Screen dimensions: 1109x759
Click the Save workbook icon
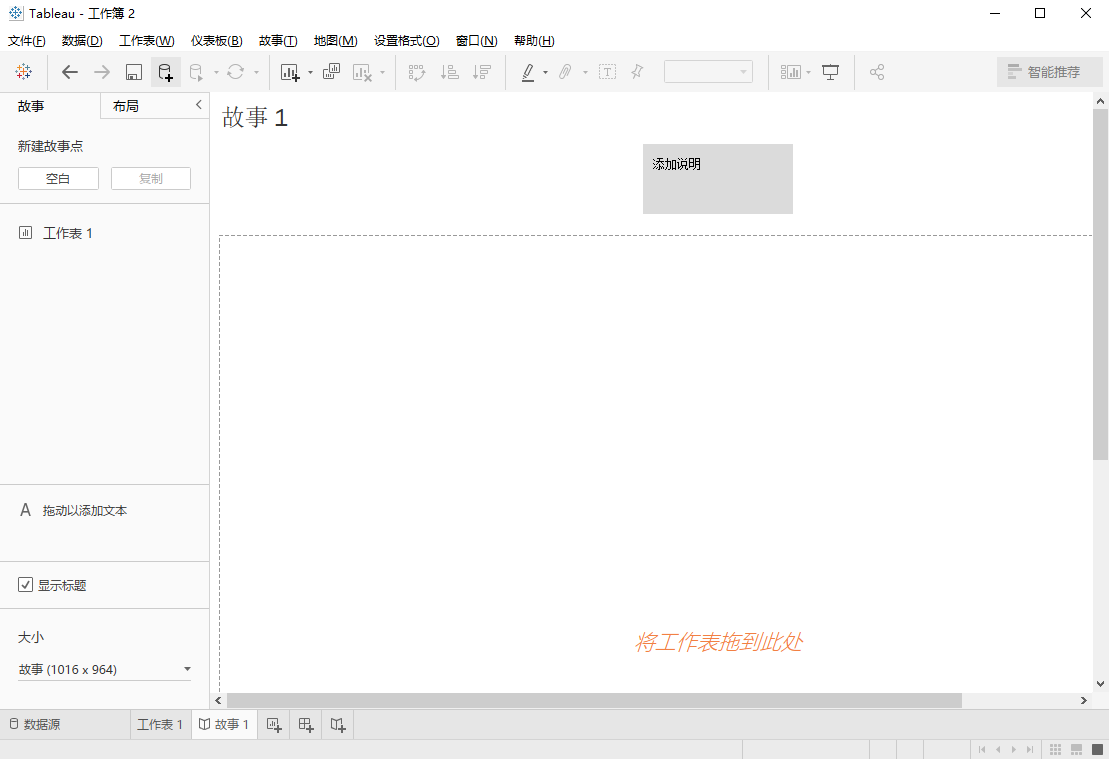[133, 71]
